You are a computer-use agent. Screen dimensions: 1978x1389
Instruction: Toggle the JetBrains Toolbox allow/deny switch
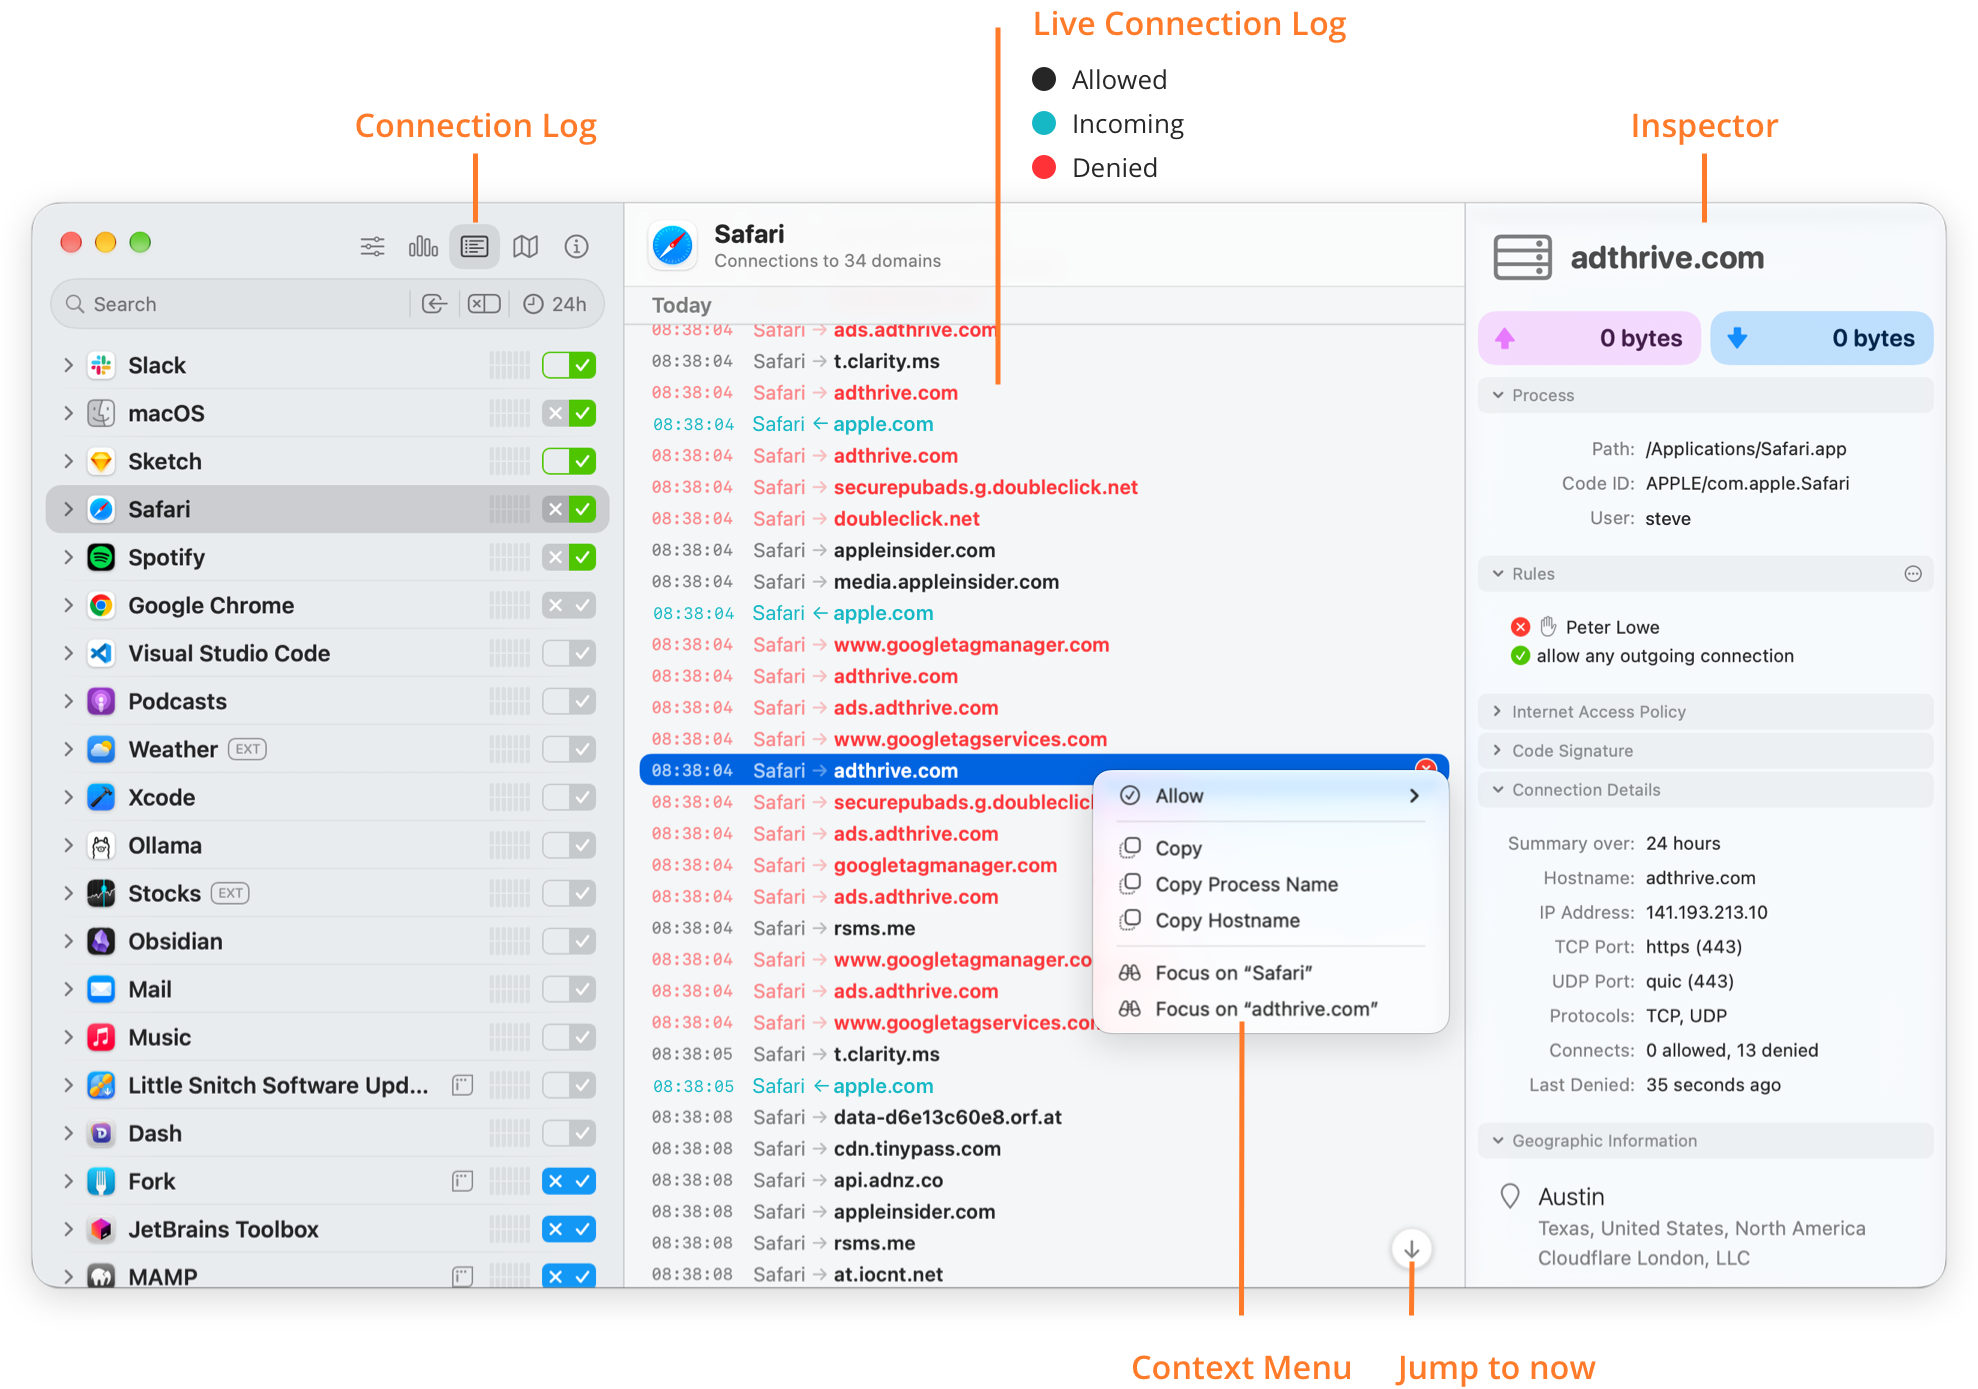pos(569,1229)
